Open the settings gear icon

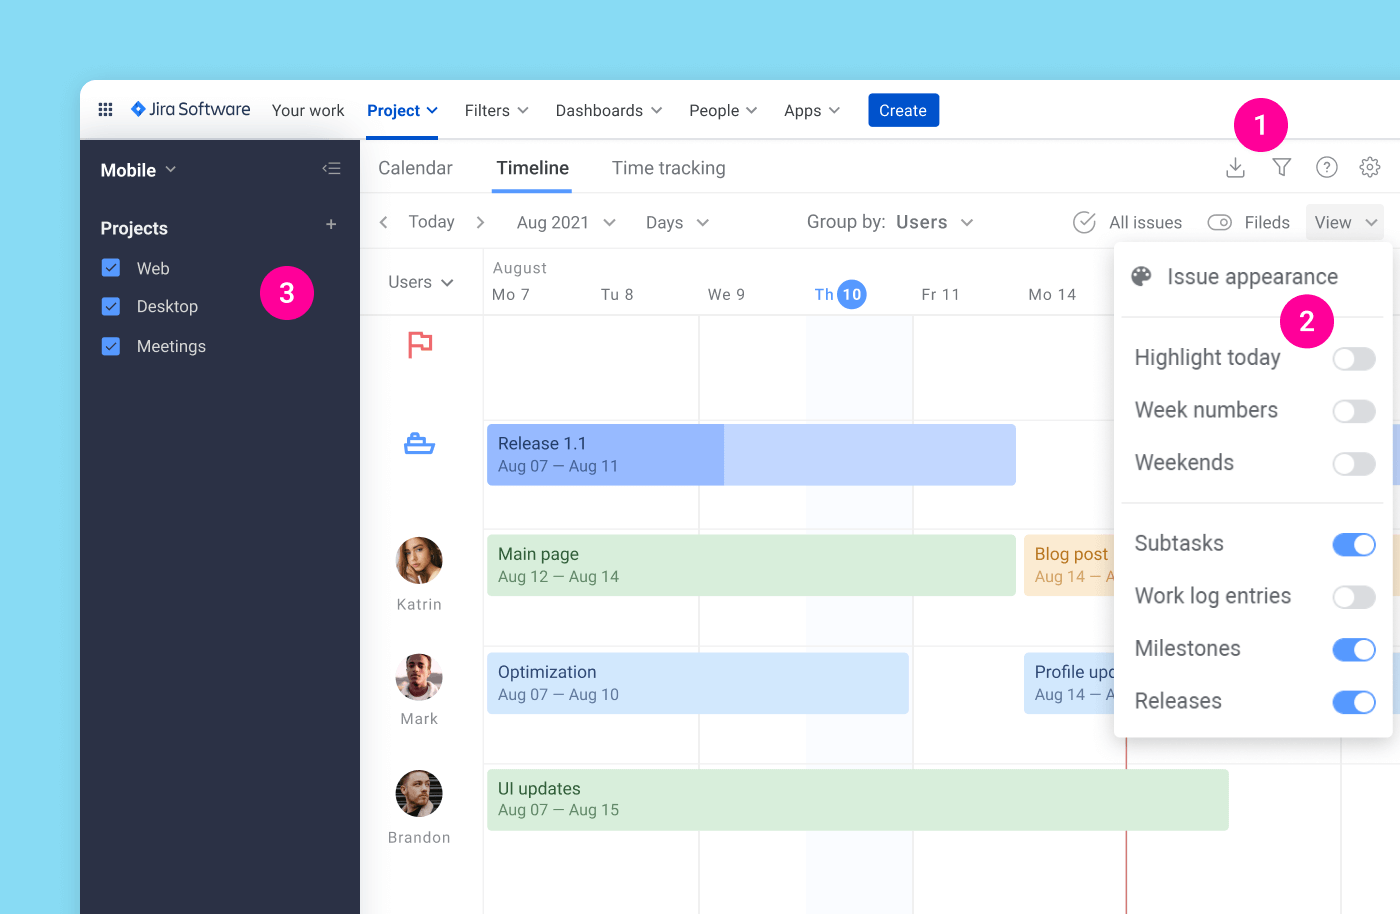click(x=1370, y=168)
